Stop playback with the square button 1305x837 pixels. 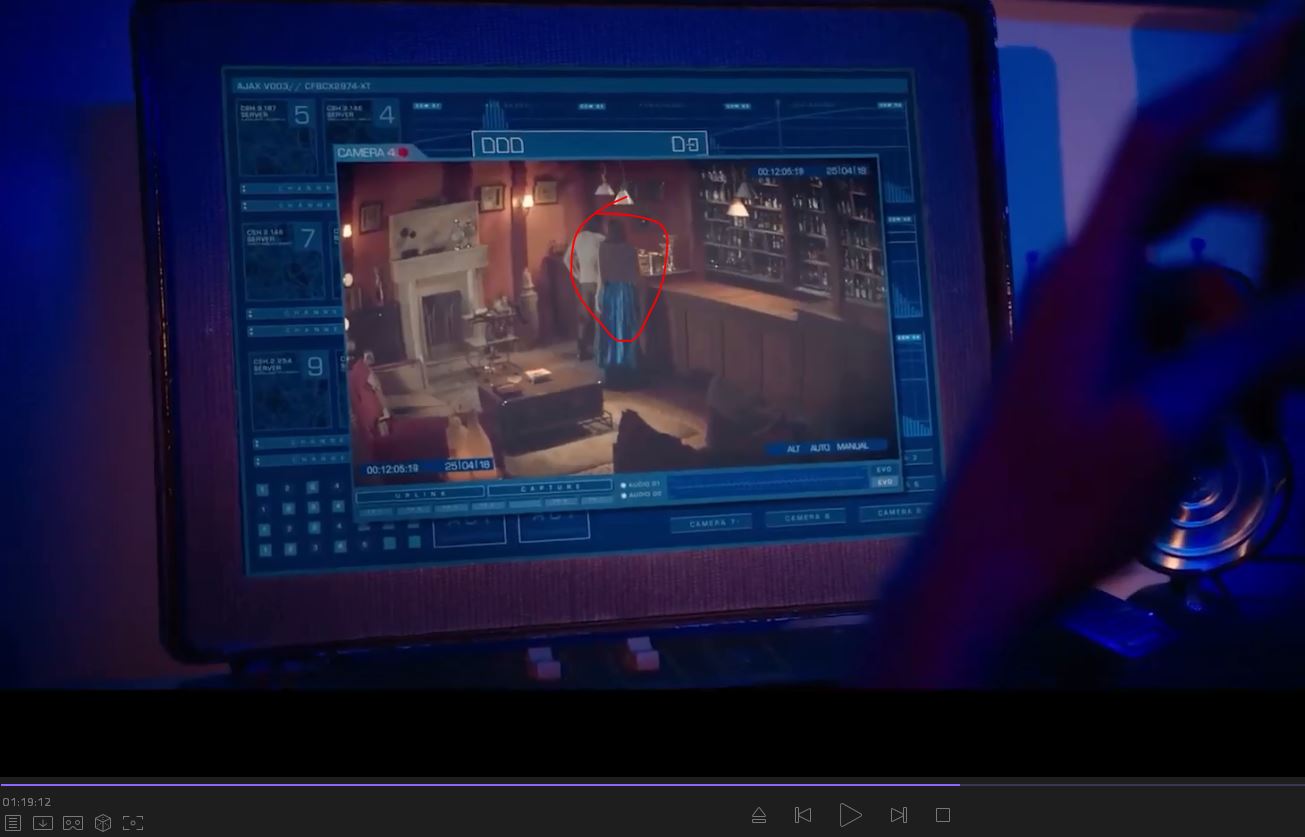pyautogui.click(x=942, y=815)
